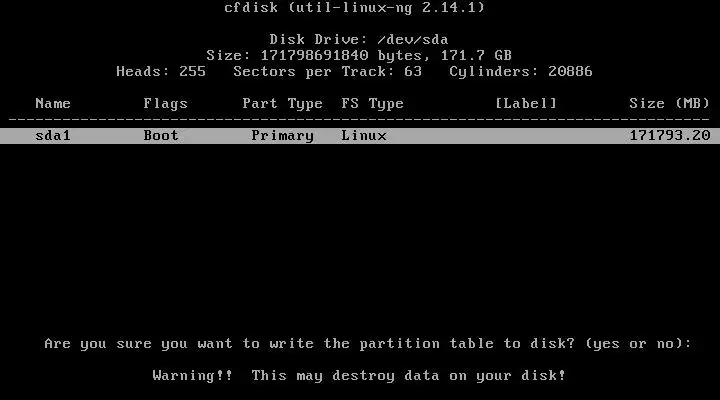Click the Primary part type entry
720x400 pixels.
282,136
